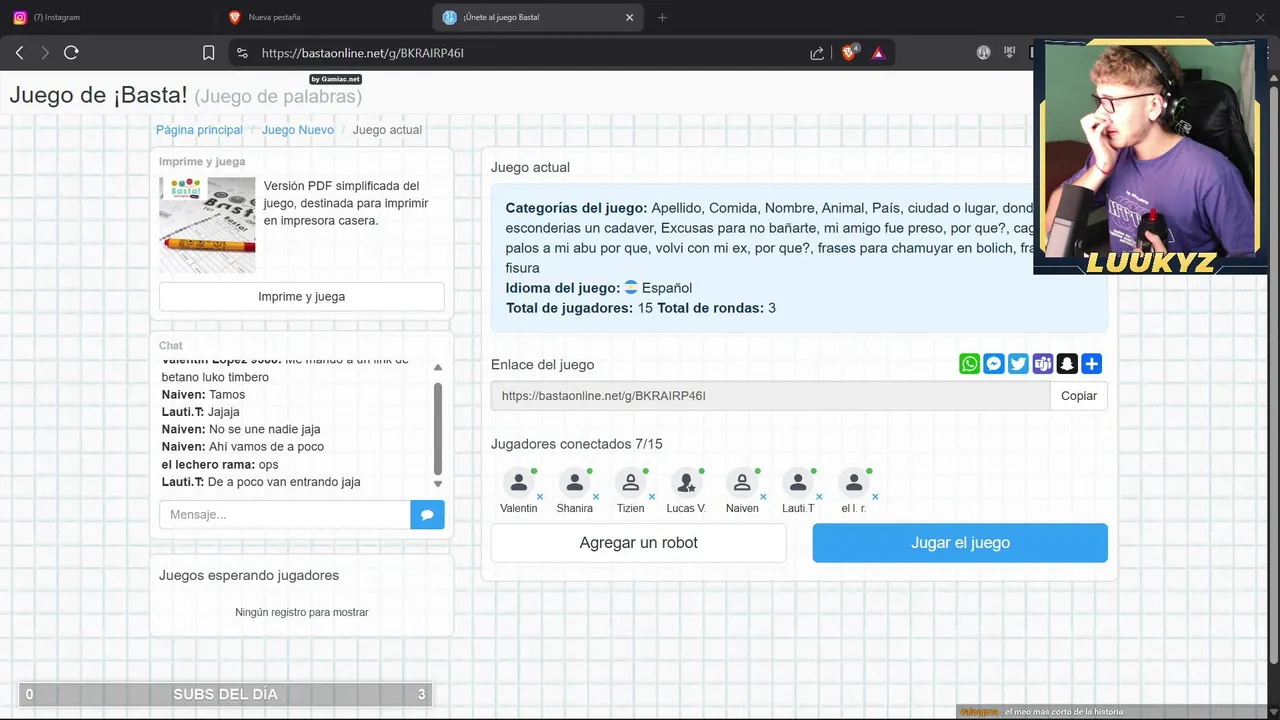Image resolution: width=1280 pixels, height=720 pixels.
Task: Share game link via Messenger icon
Action: (x=993, y=364)
